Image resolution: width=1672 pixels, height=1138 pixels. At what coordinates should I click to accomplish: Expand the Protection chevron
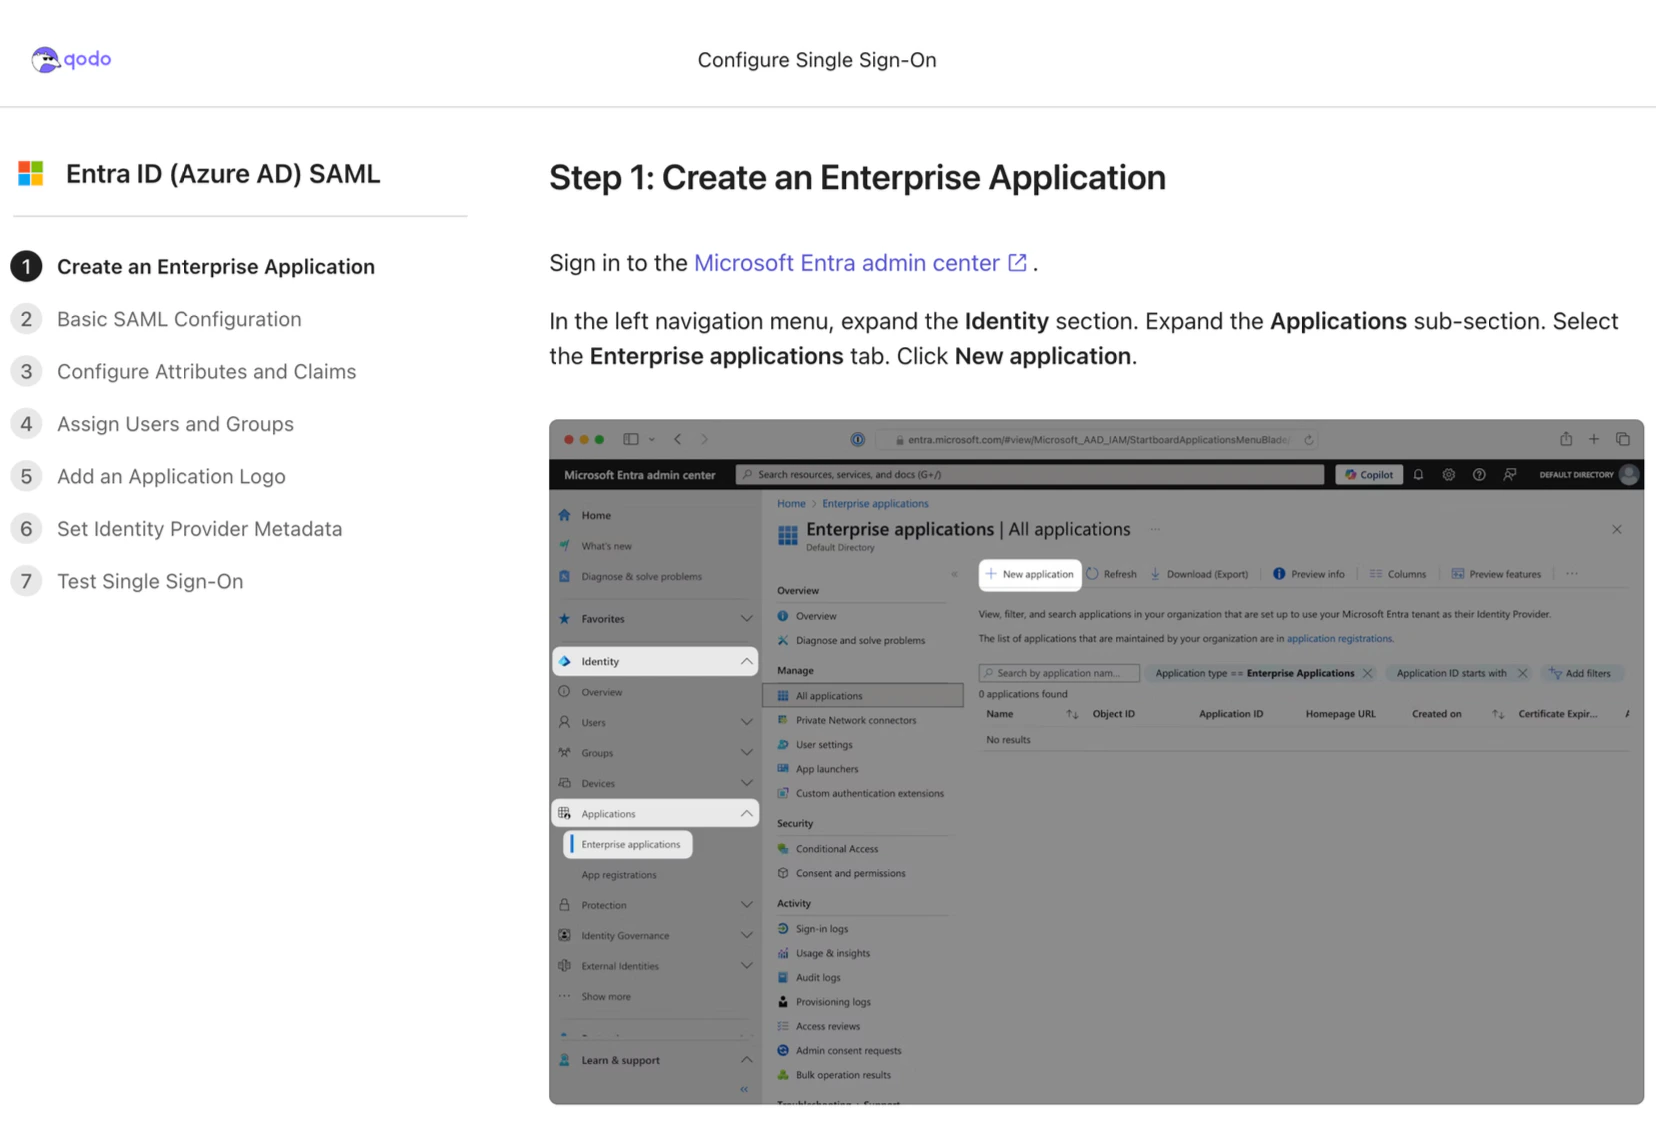pyautogui.click(x=746, y=906)
